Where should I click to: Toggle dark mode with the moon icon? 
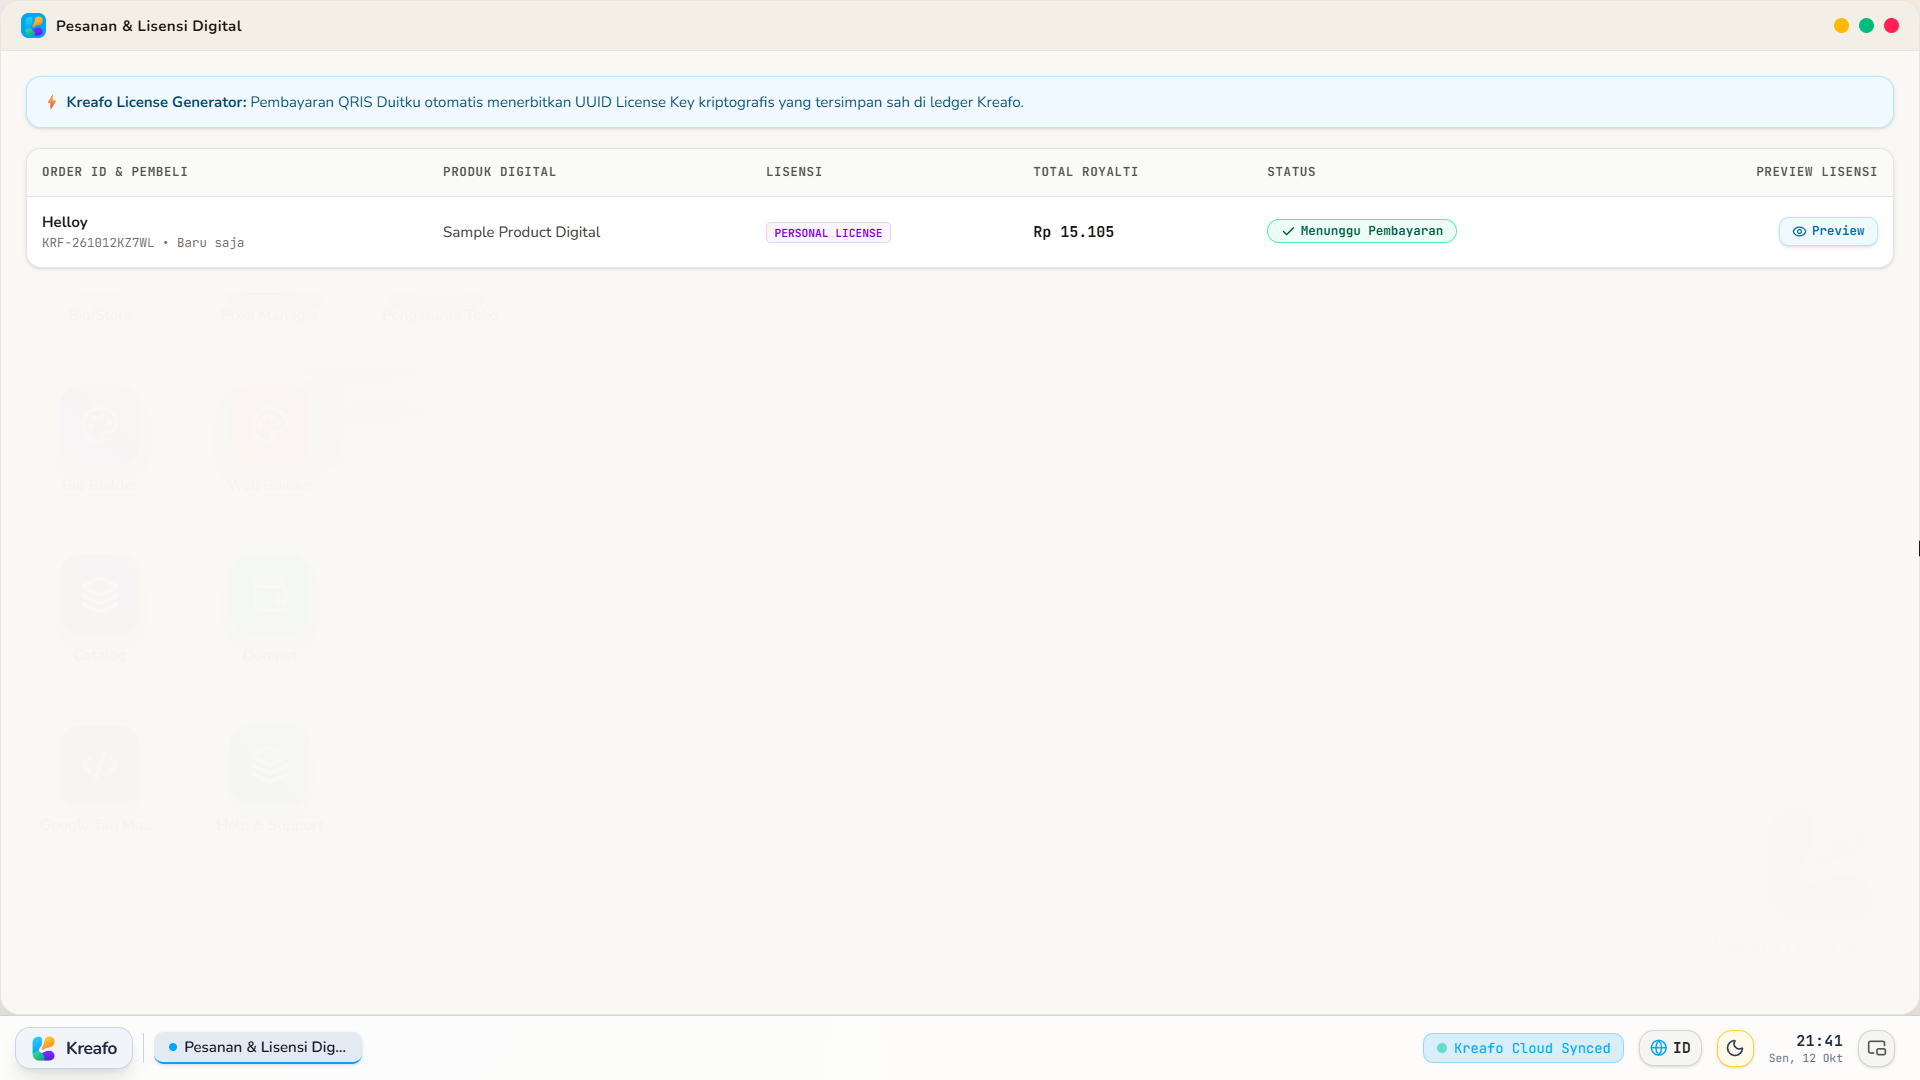[x=1735, y=1048]
